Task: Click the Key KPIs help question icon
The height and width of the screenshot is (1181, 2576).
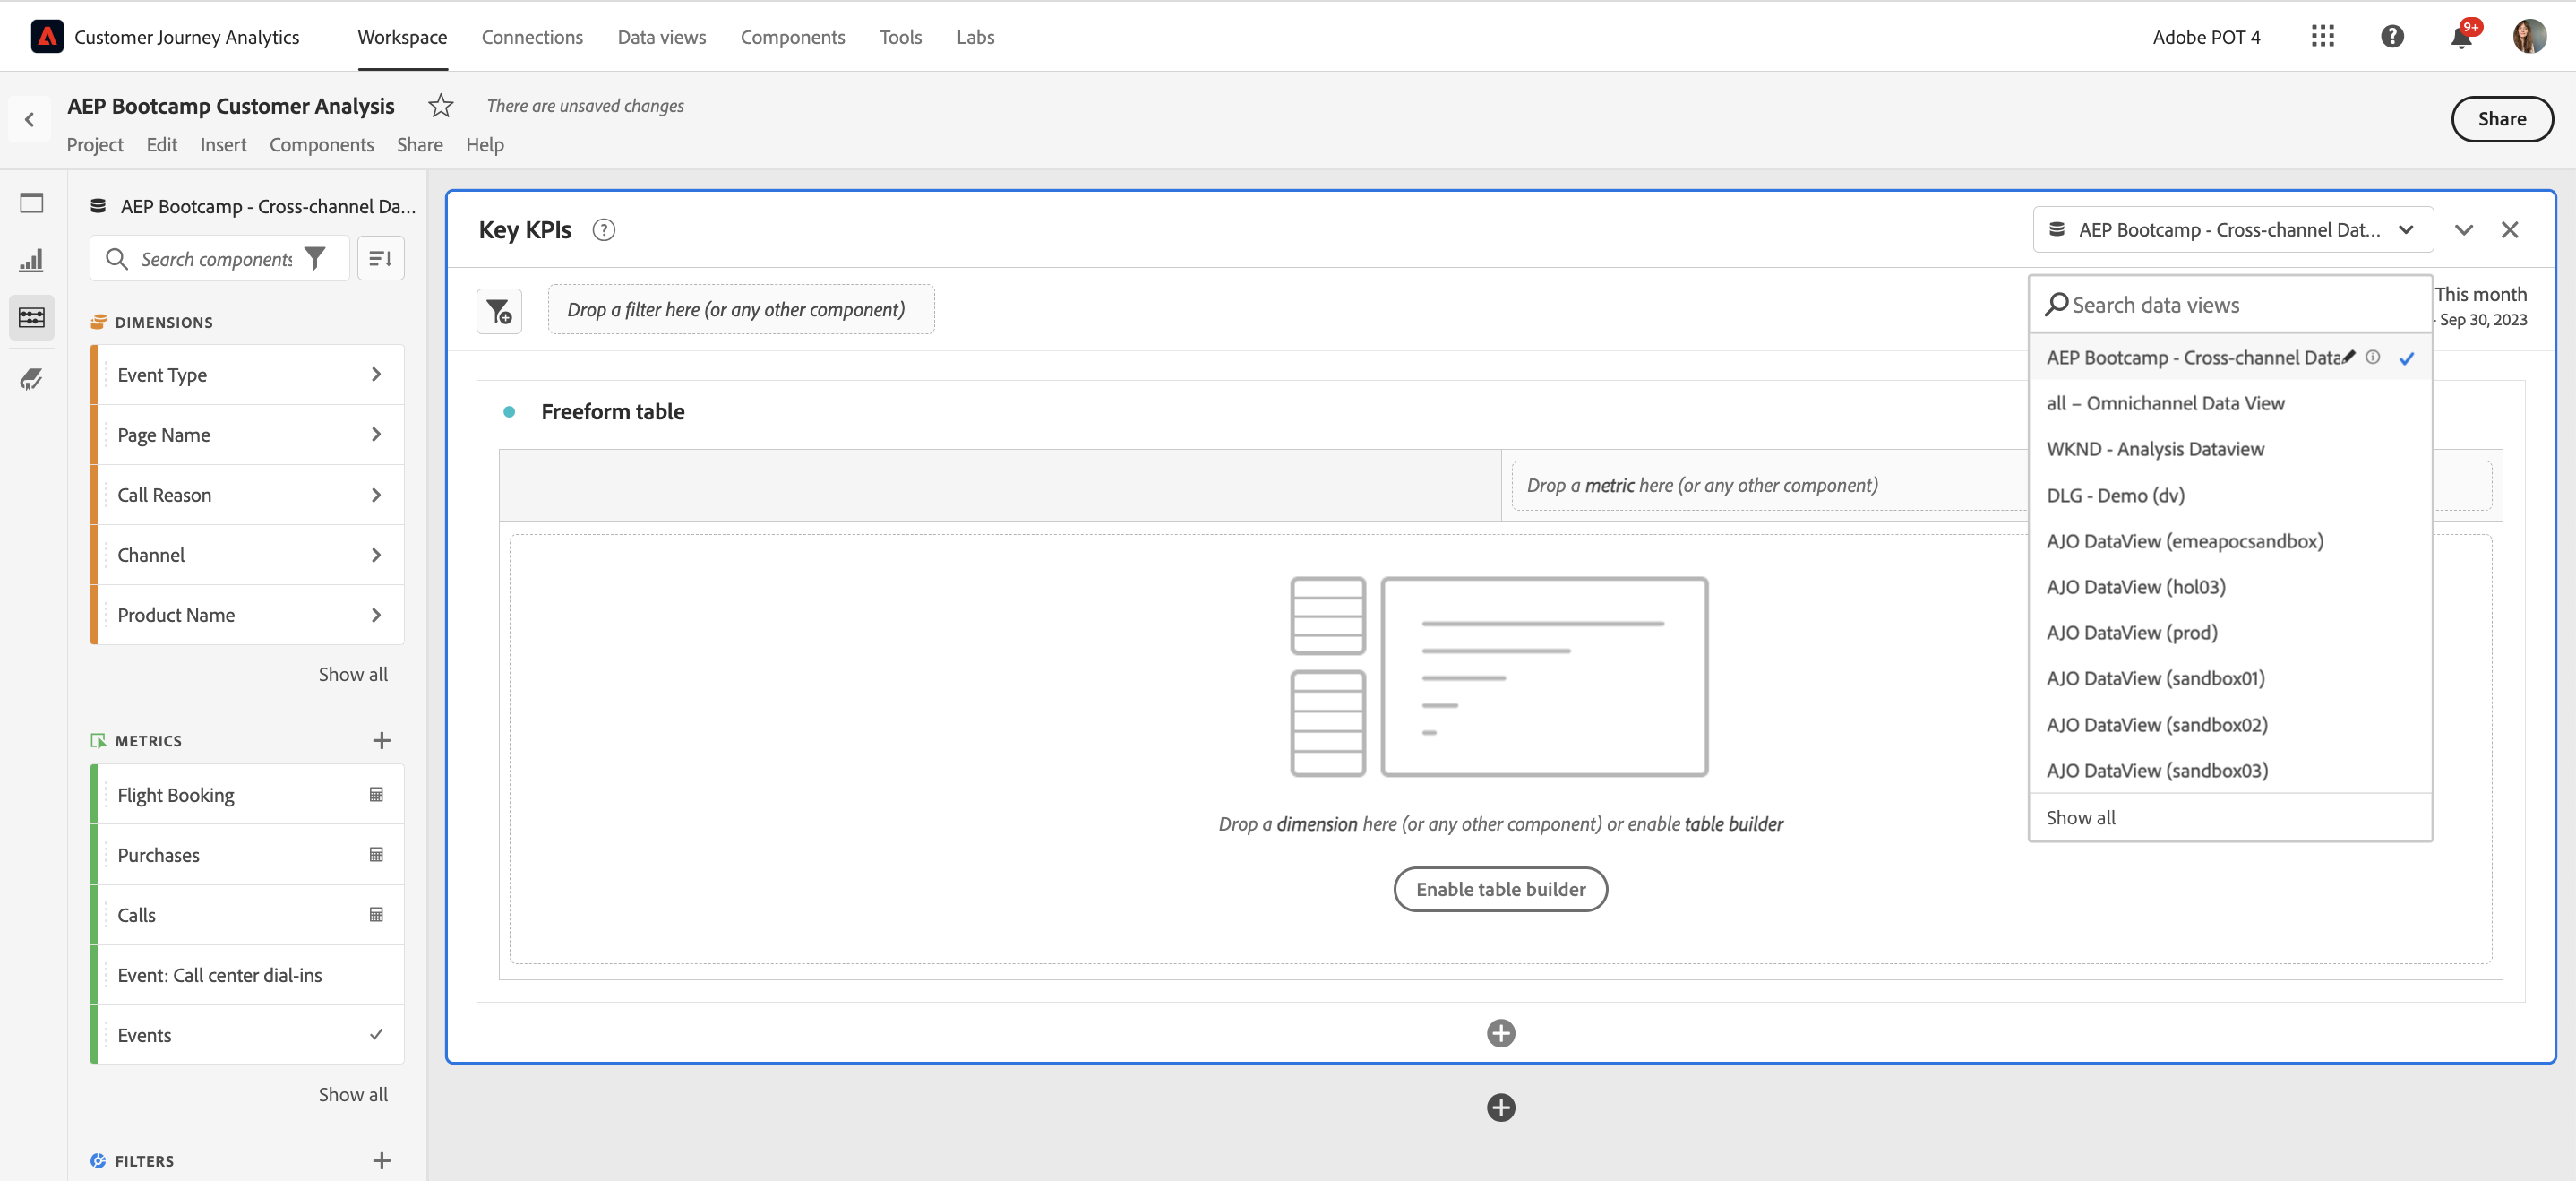Action: click(604, 230)
